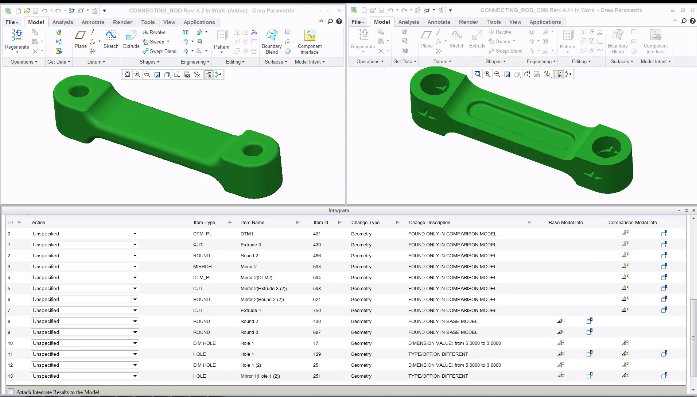Click the Action column header
Image resolution: width=697 pixels, height=397 pixels.
point(39,222)
